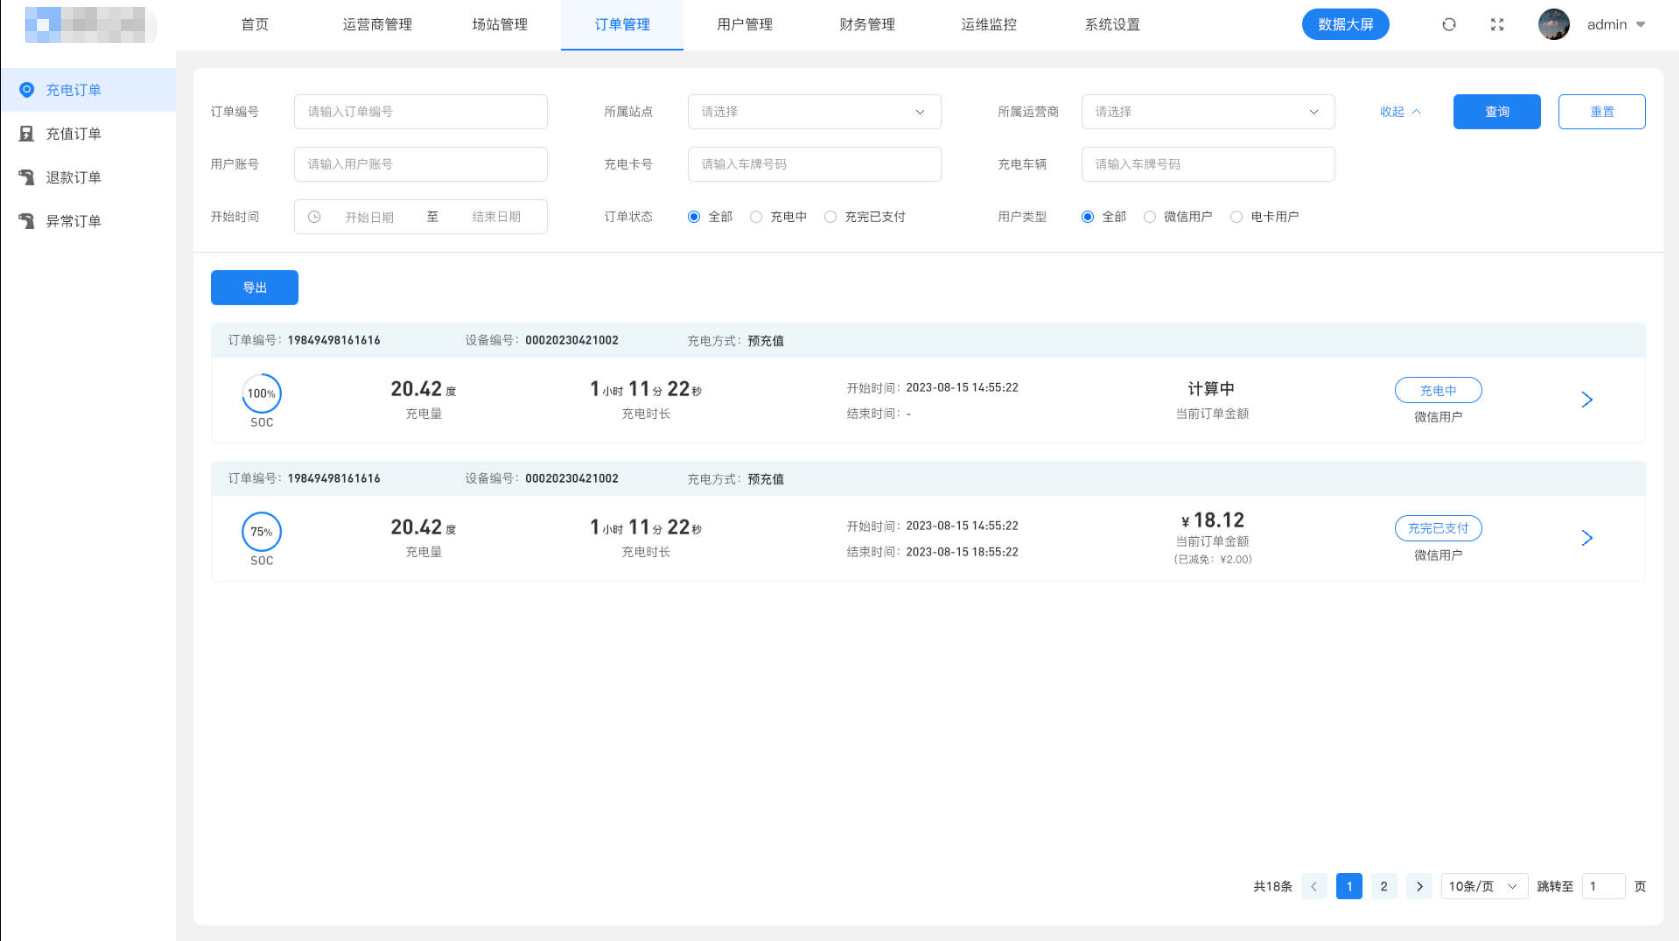The height and width of the screenshot is (941, 1679).
Task: Open the 订单管理 tab
Action: [x=622, y=24]
